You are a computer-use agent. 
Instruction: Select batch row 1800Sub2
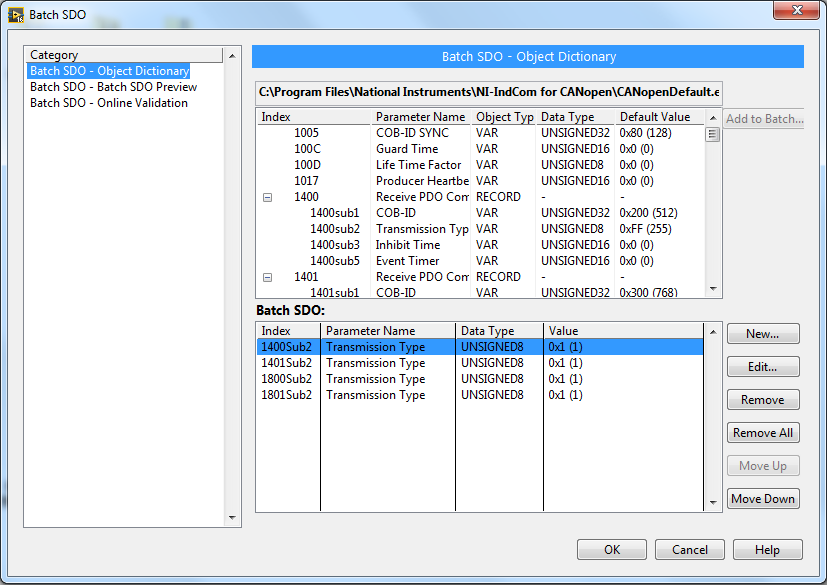(x=480, y=379)
